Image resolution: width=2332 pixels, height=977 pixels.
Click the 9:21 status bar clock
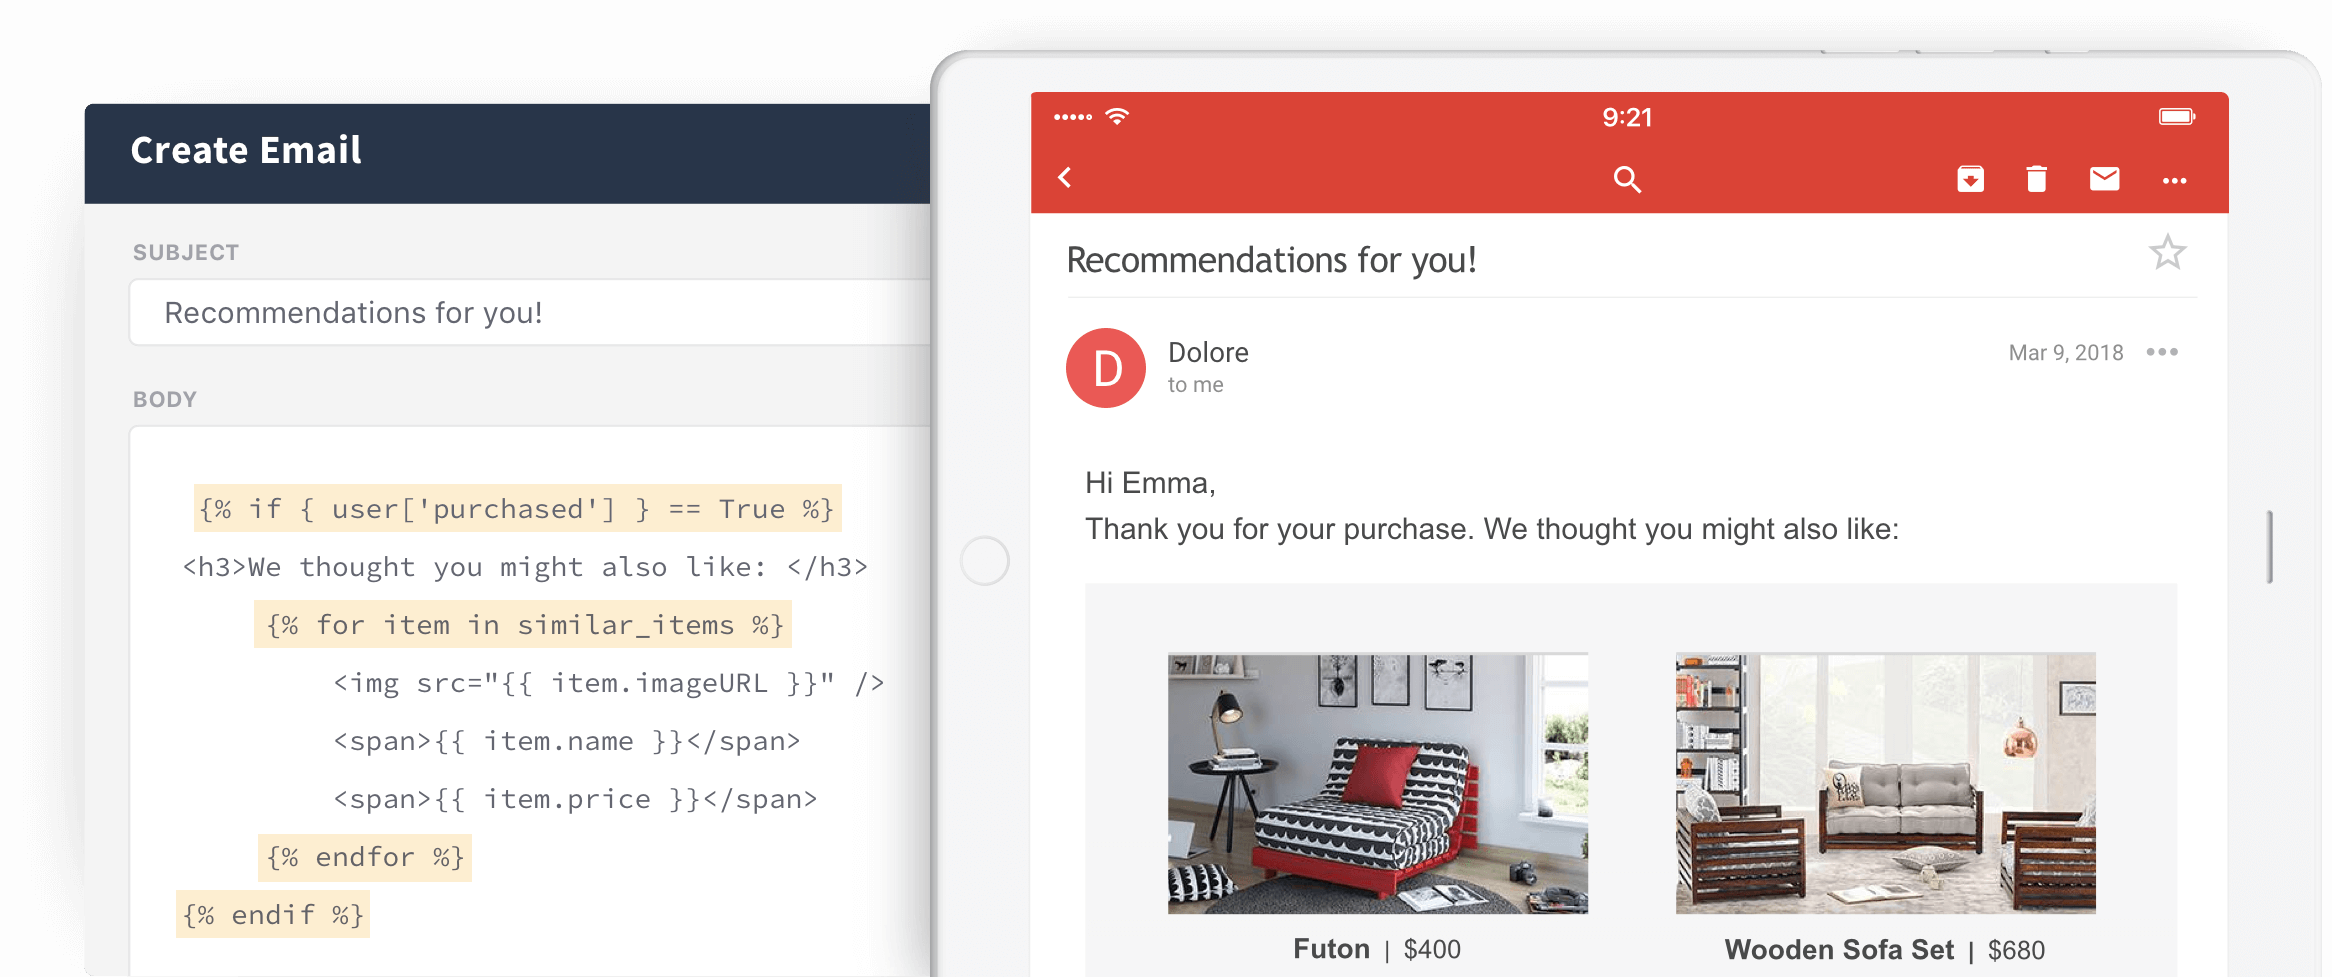1627,118
